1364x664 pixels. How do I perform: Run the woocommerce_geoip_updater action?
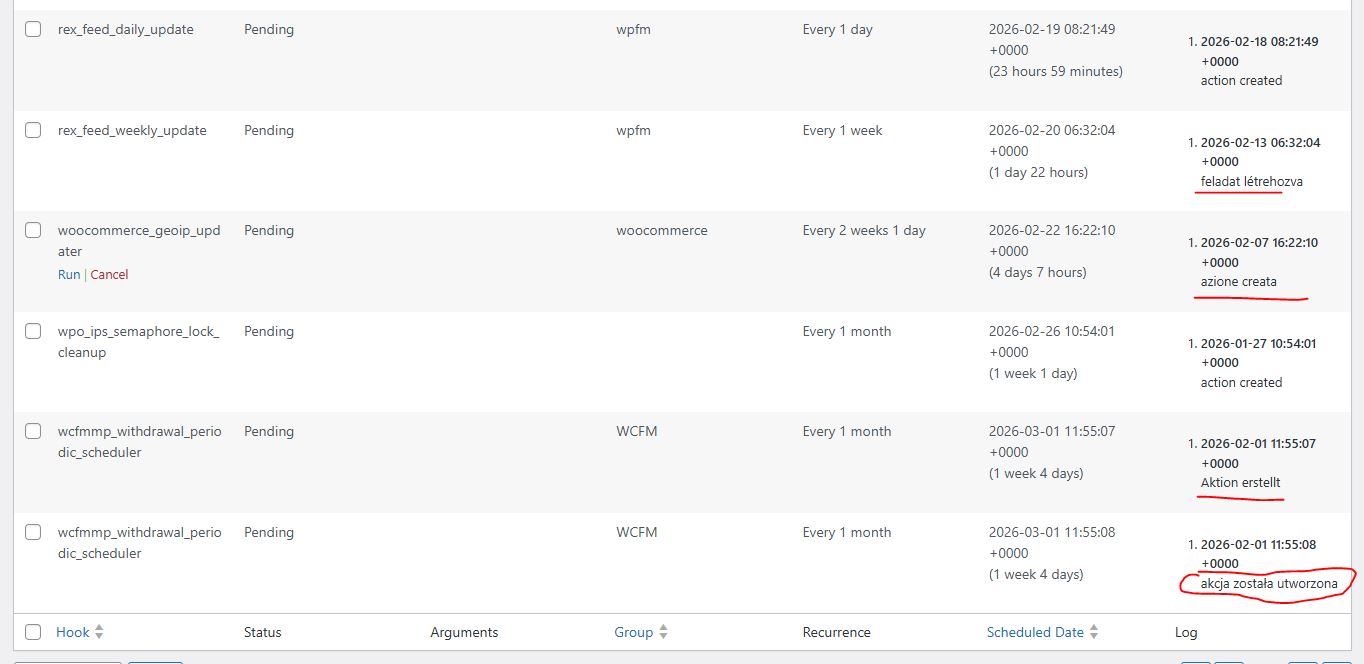pos(69,274)
